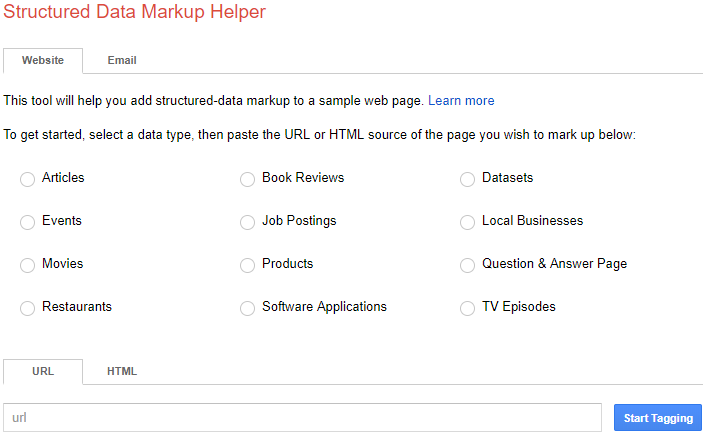This screenshot has width=704, height=434.
Task: Switch to the HTML source tab
Action: (122, 371)
